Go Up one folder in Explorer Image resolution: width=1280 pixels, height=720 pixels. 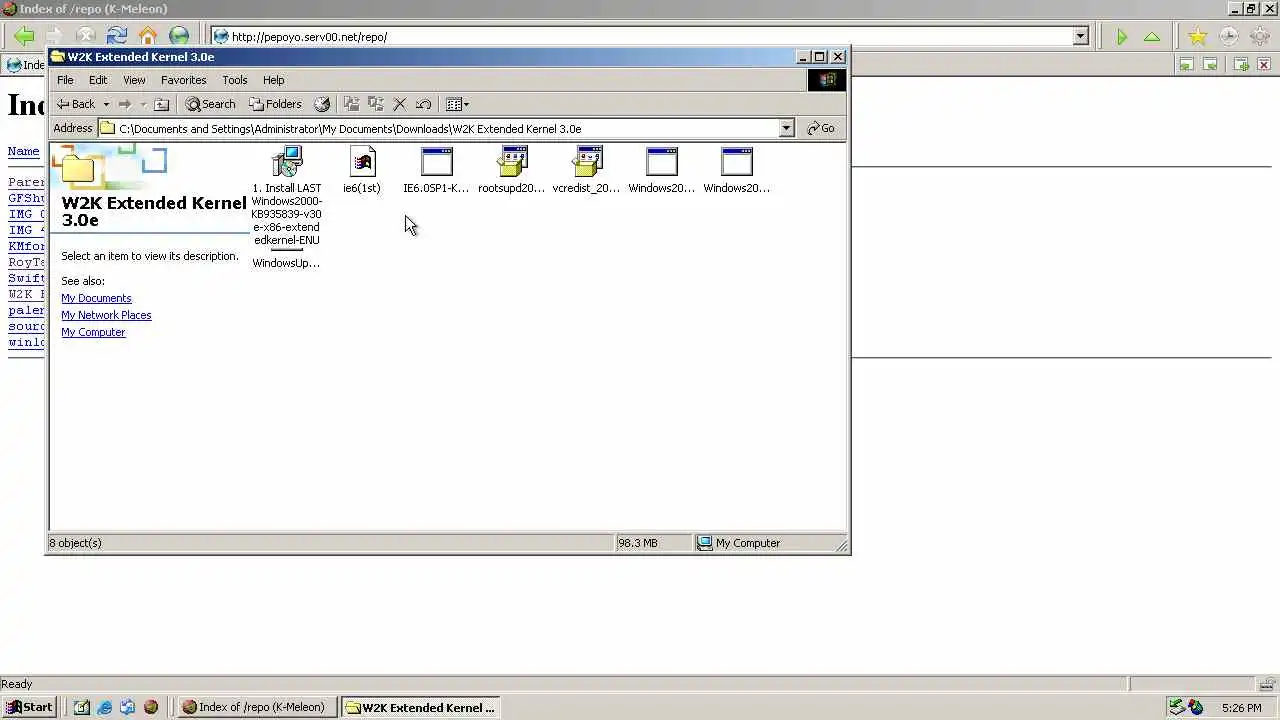tap(162, 104)
